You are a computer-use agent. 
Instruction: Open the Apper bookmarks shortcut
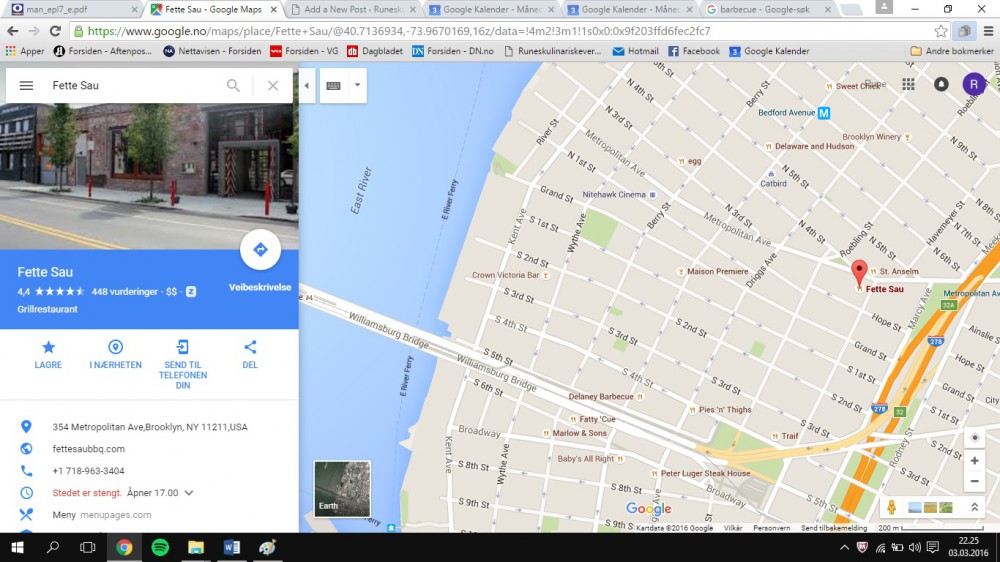tap(25, 51)
